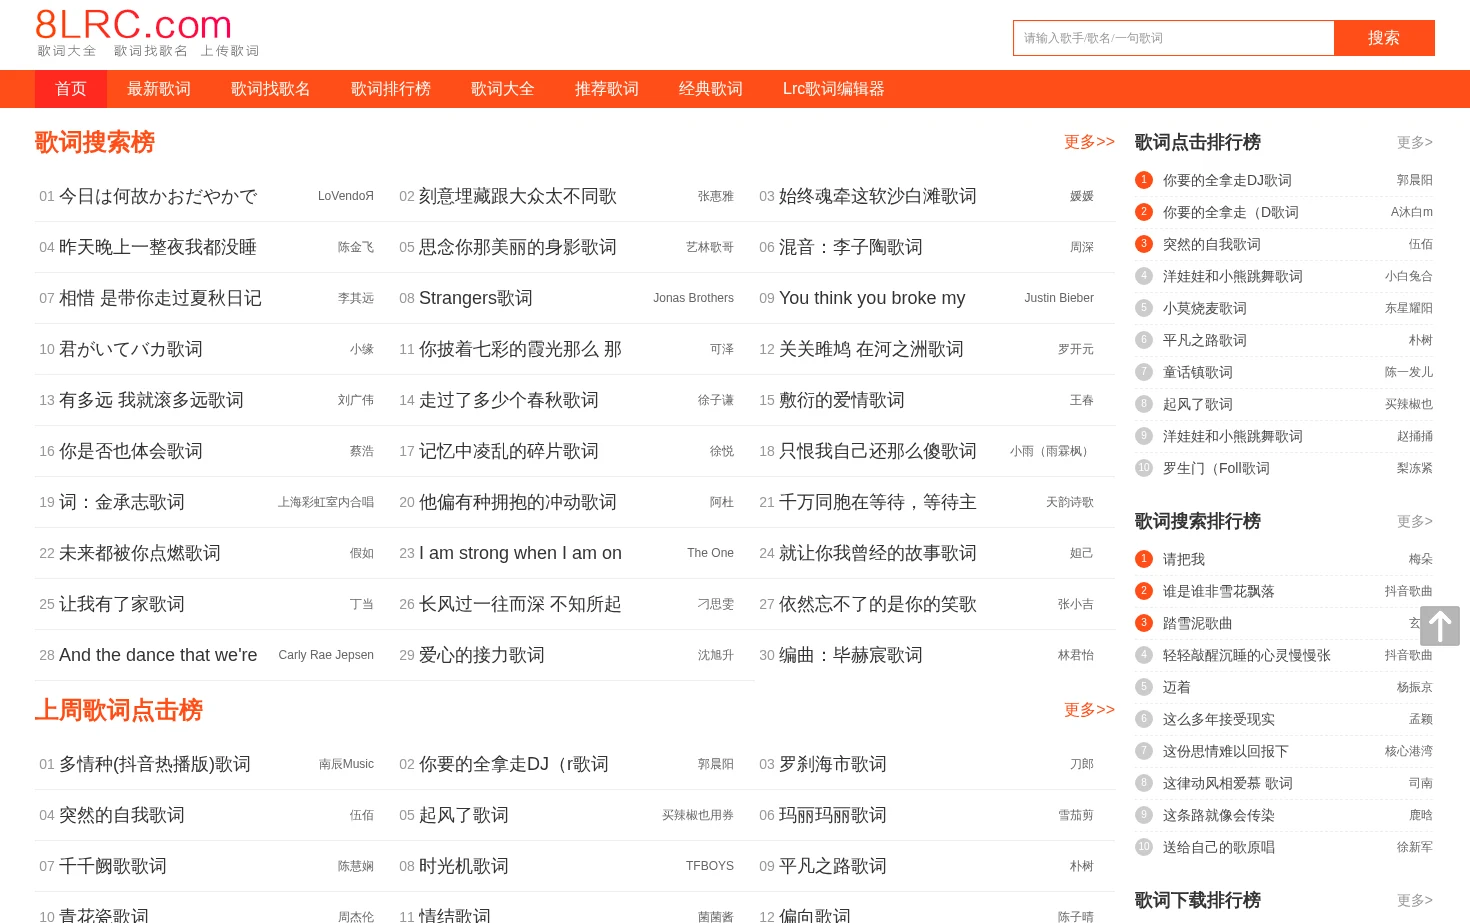Click the back-to-top arrow icon
This screenshot has width=1470, height=923.
pos(1440,626)
